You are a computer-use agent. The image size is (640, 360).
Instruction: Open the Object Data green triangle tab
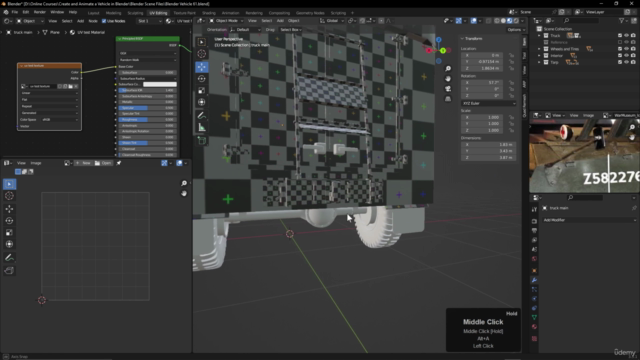coord(534,317)
